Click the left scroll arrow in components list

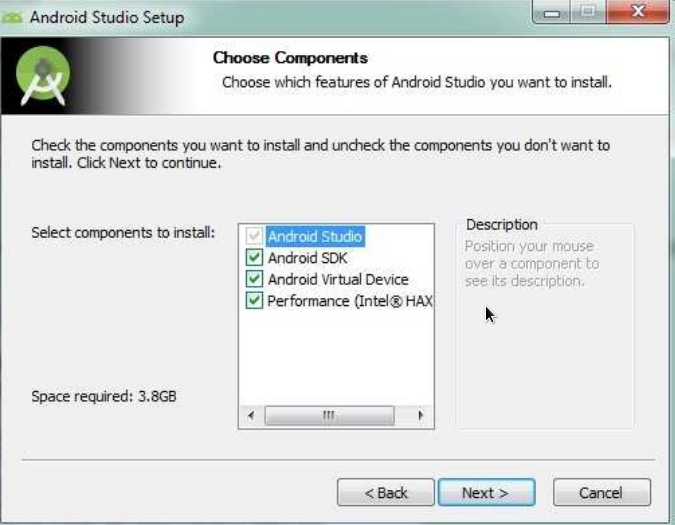tap(251, 416)
